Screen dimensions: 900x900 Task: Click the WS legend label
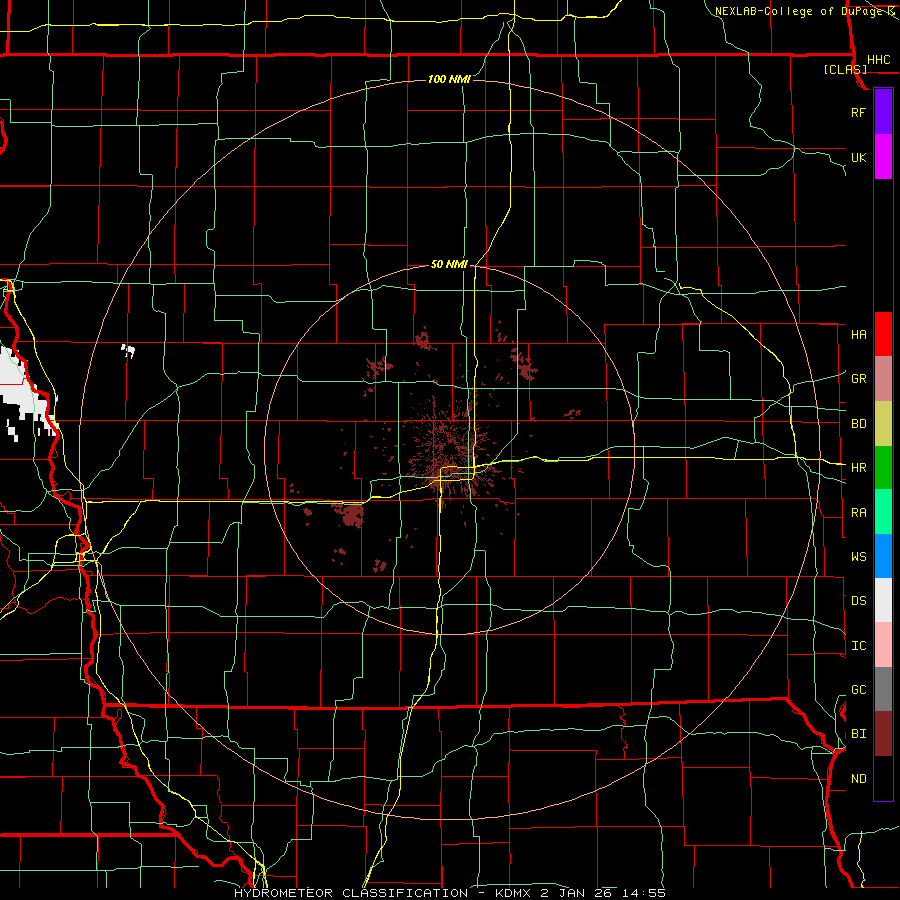coord(859,556)
